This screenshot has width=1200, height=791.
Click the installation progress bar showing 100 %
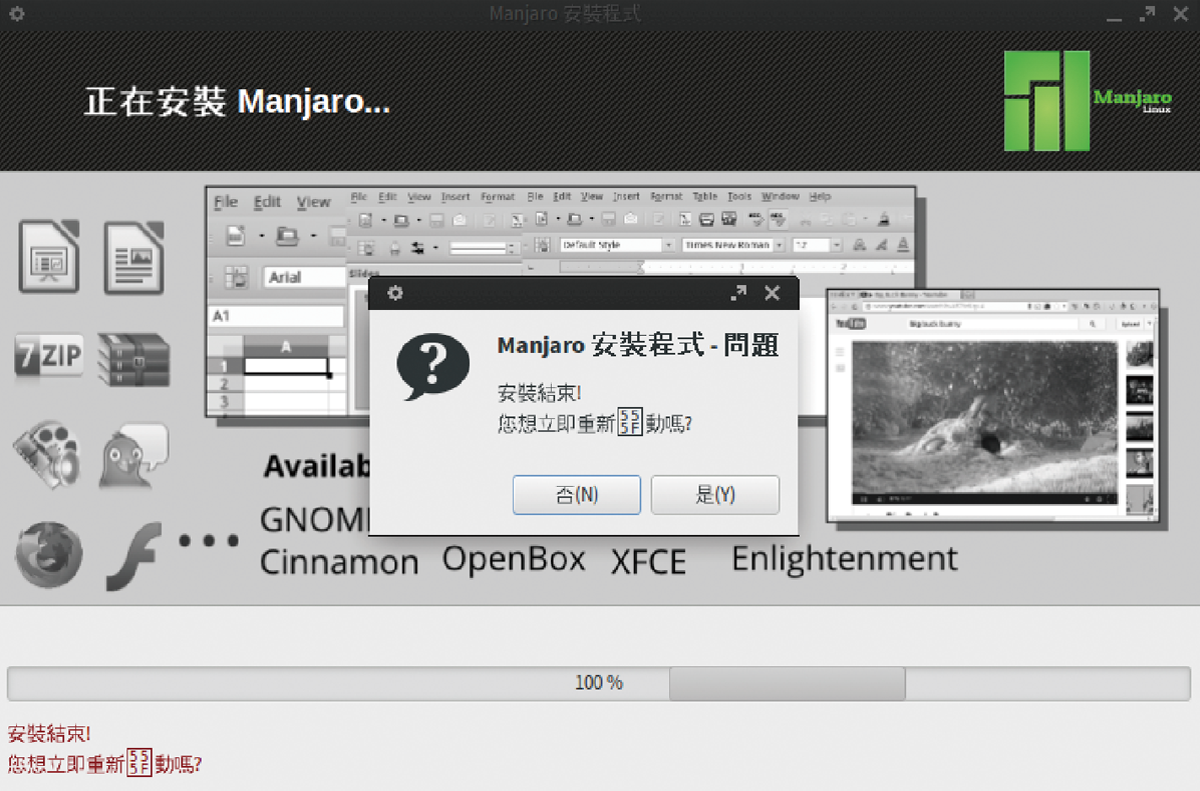(599, 683)
